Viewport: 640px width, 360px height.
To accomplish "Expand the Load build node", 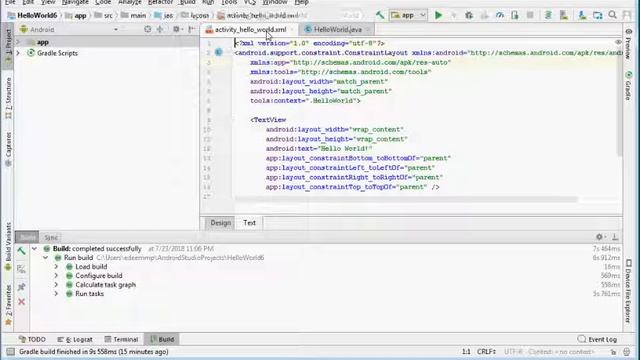I will tap(56, 267).
